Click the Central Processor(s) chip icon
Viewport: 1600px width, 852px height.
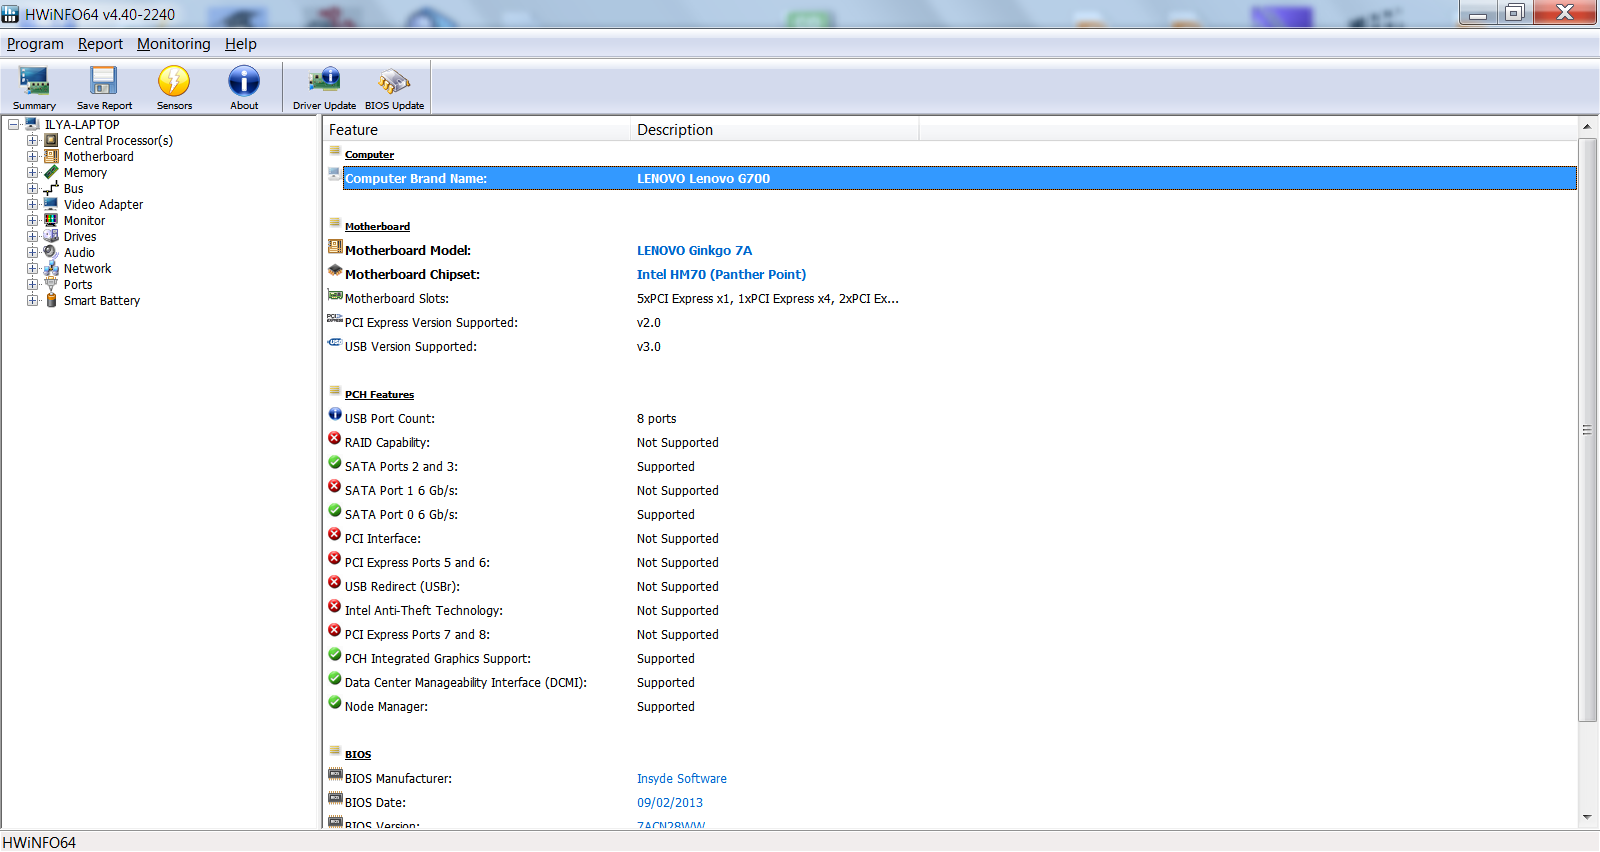51,141
